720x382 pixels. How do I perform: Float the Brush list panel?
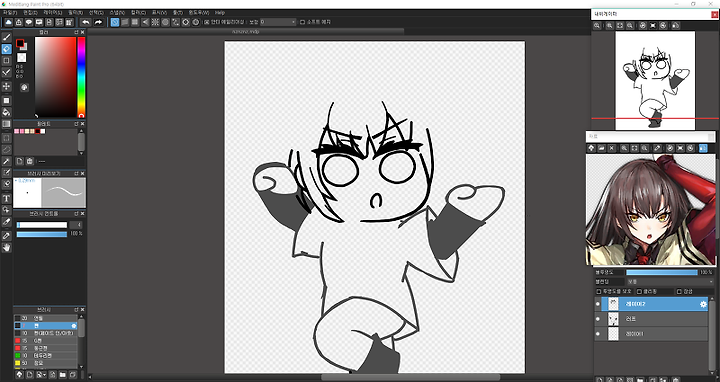point(76,310)
